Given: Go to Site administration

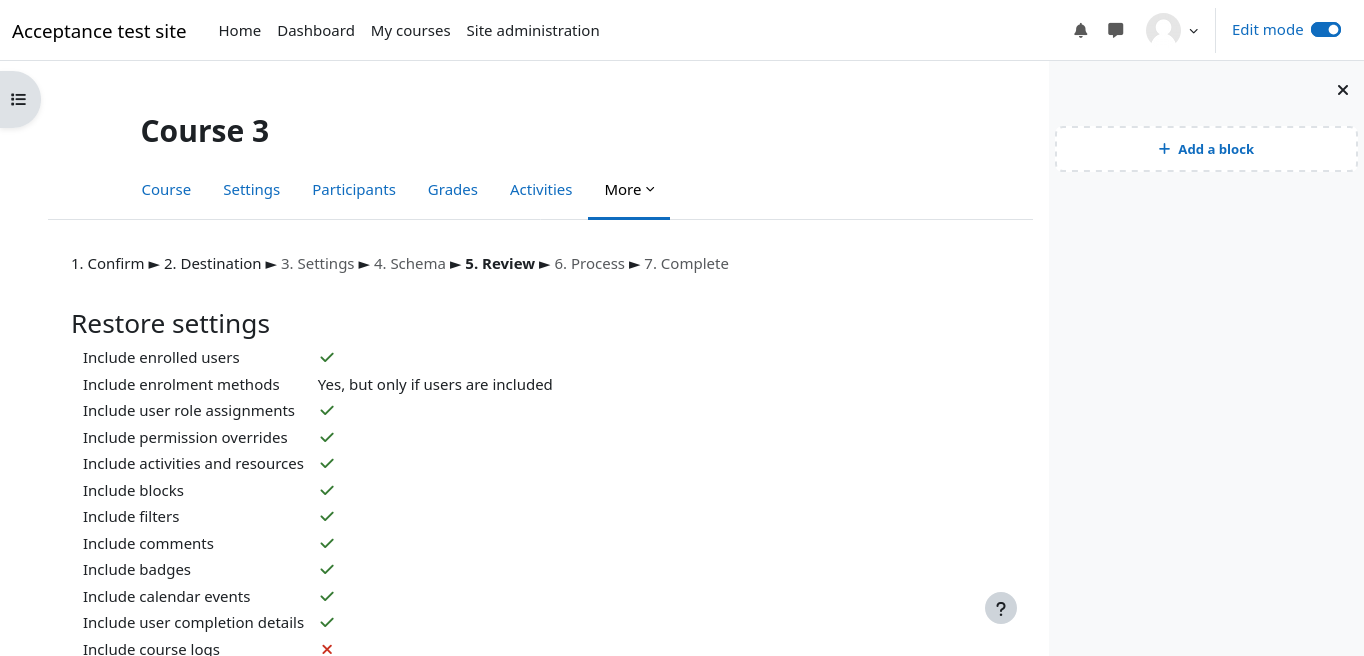Looking at the screenshot, I should [x=533, y=31].
